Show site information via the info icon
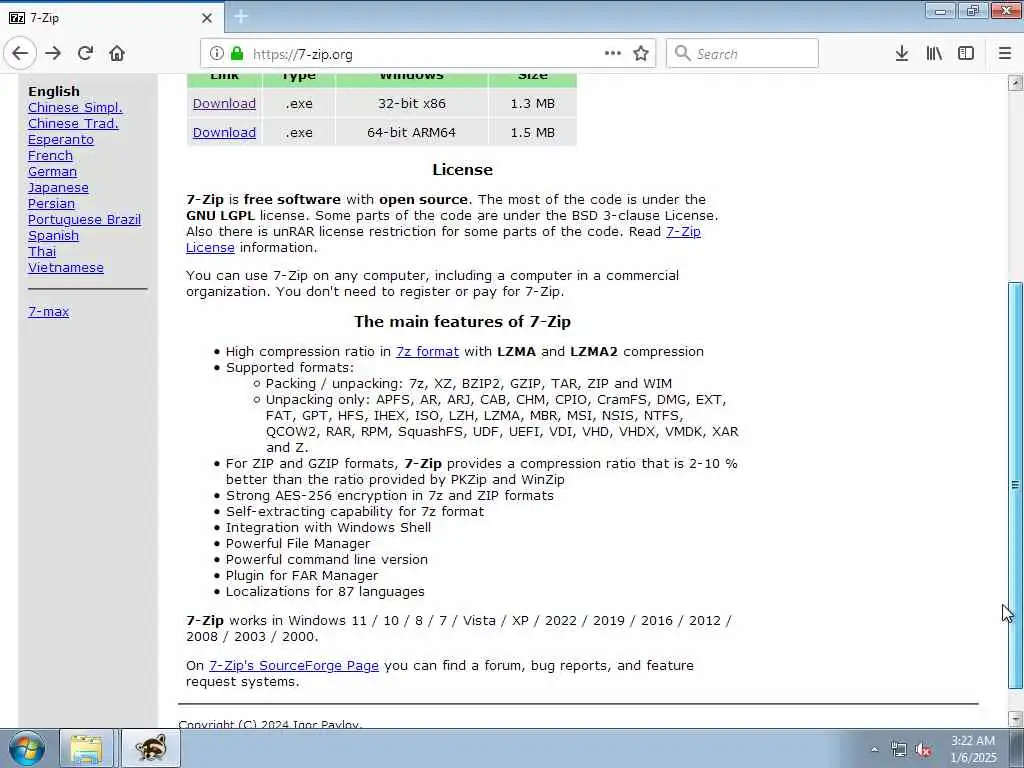 (217, 54)
